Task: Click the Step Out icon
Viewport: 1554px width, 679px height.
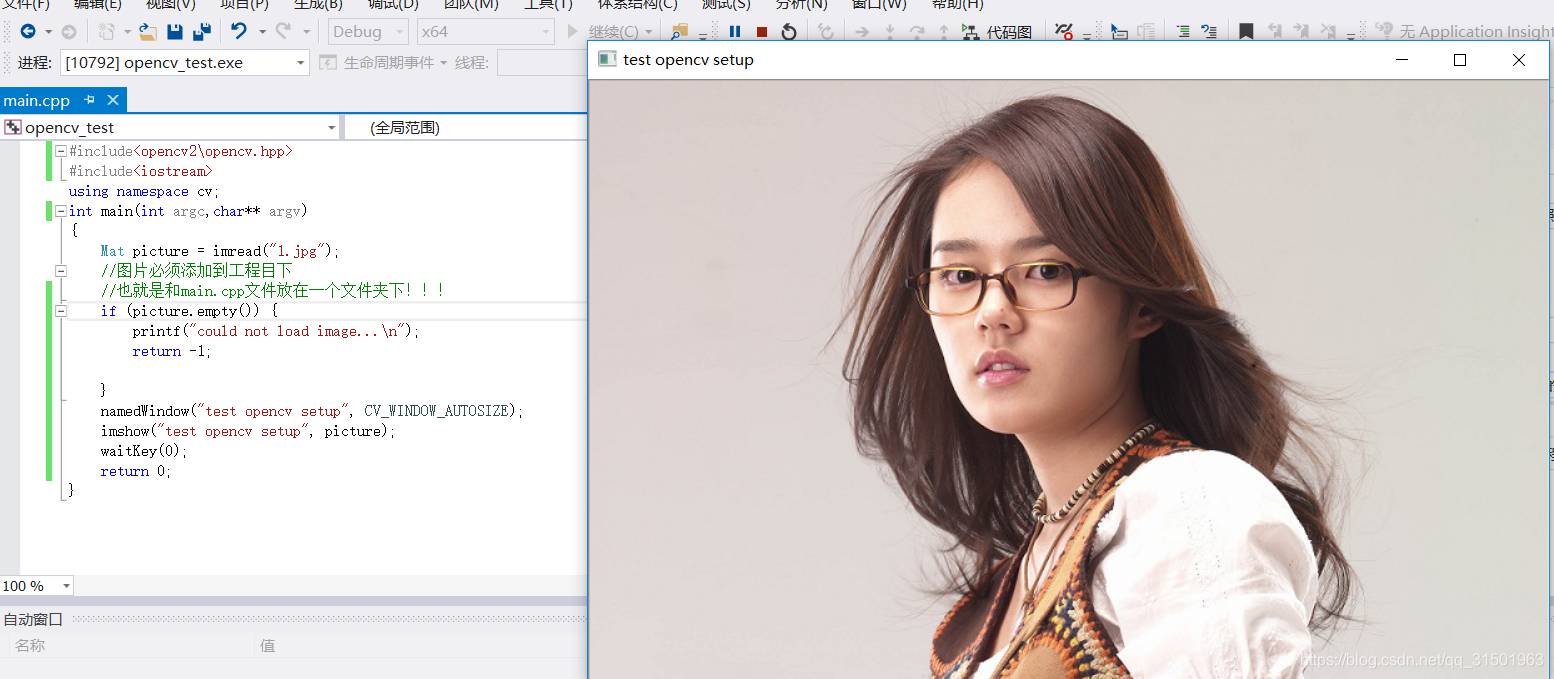Action: (x=943, y=32)
